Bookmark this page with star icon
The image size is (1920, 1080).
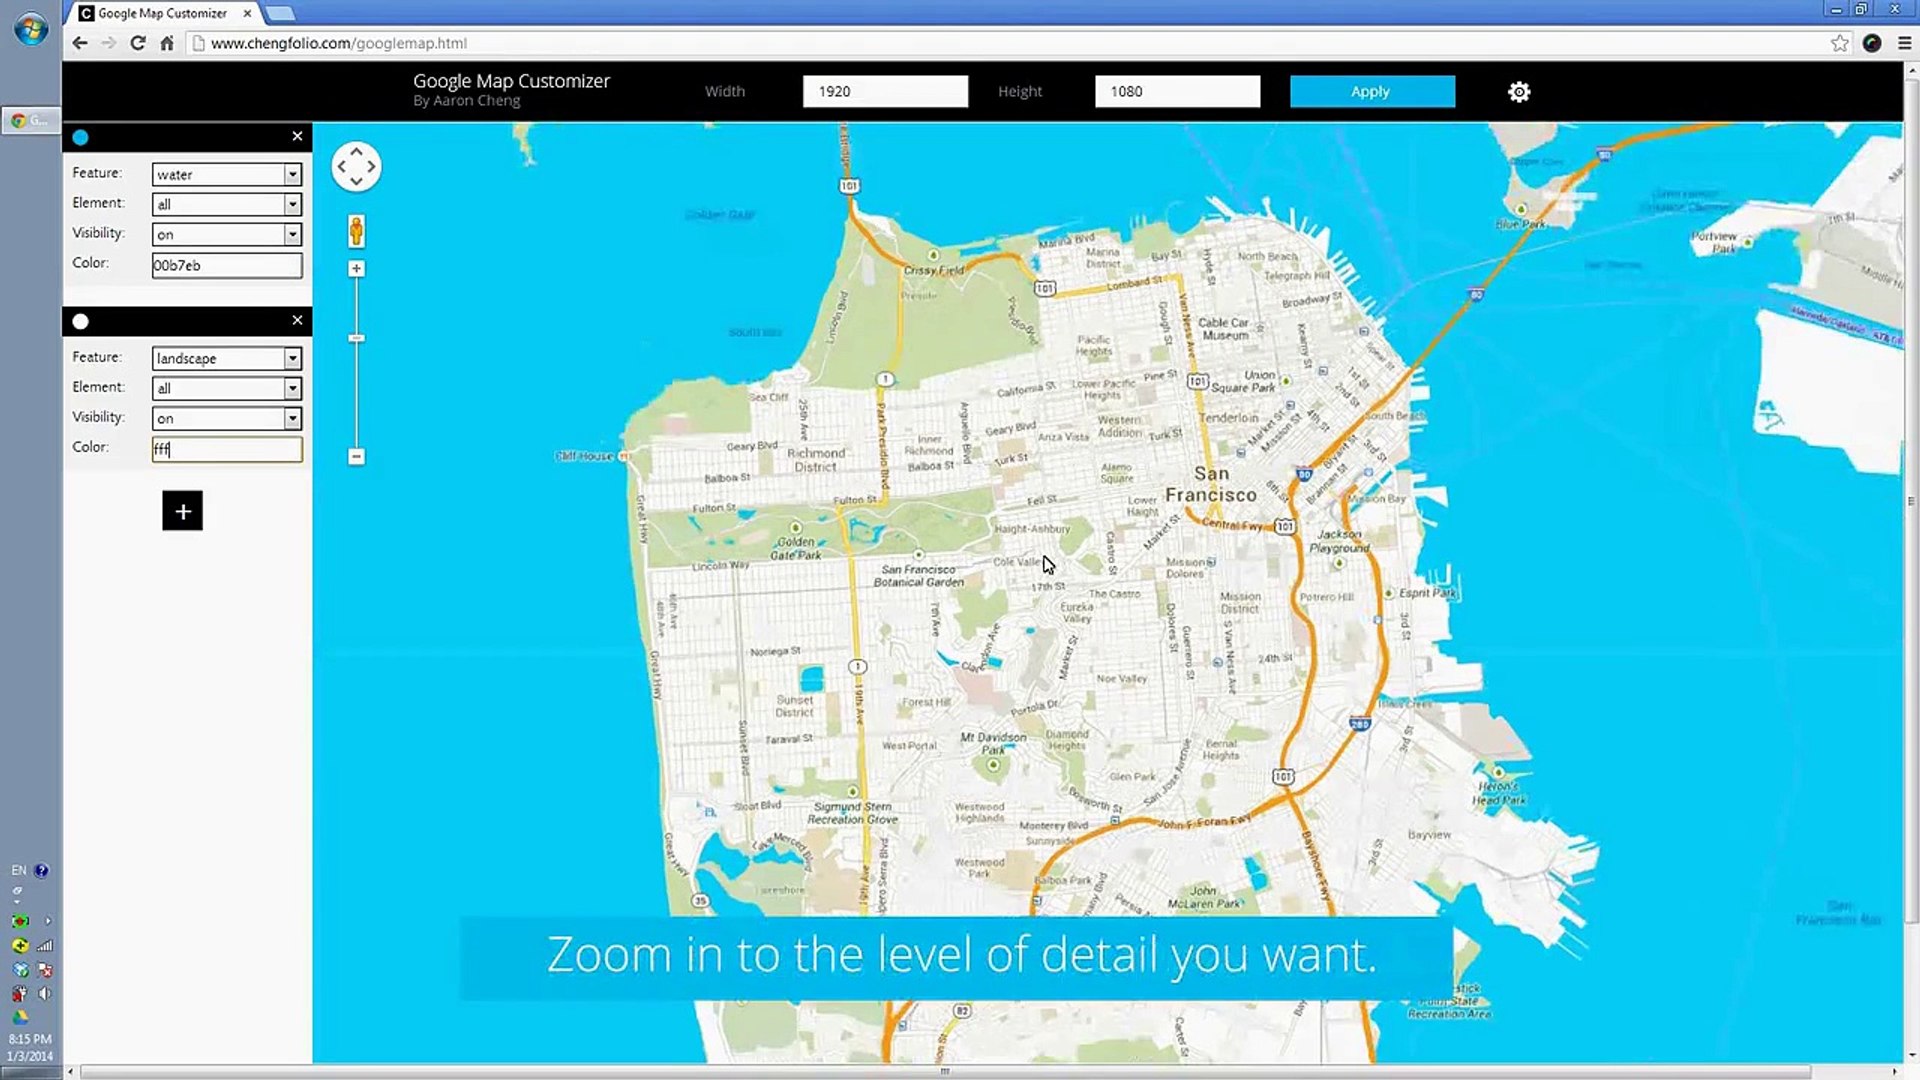[x=1839, y=43]
